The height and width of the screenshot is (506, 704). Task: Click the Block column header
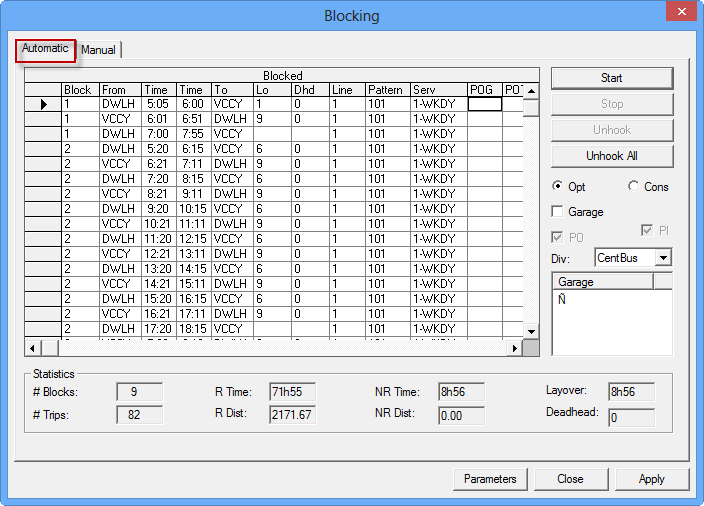click(80, 90)
